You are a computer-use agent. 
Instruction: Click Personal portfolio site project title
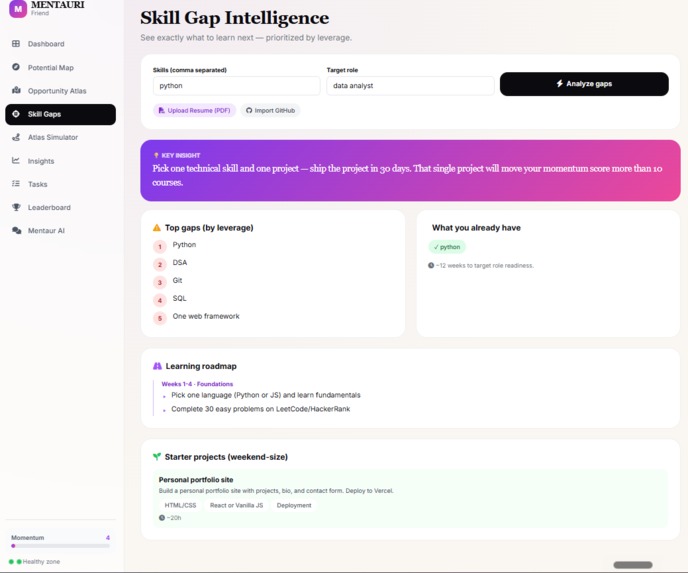tap(196, 480)
